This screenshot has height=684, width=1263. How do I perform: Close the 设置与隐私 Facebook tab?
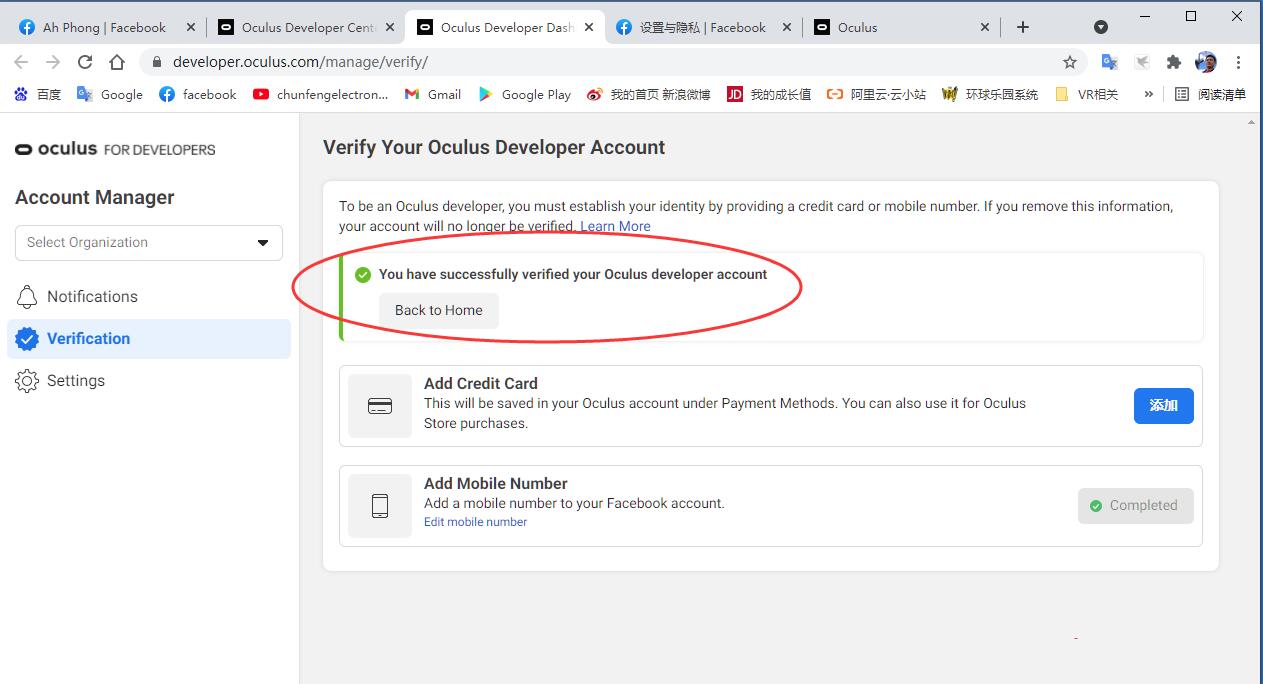point(787,27)
